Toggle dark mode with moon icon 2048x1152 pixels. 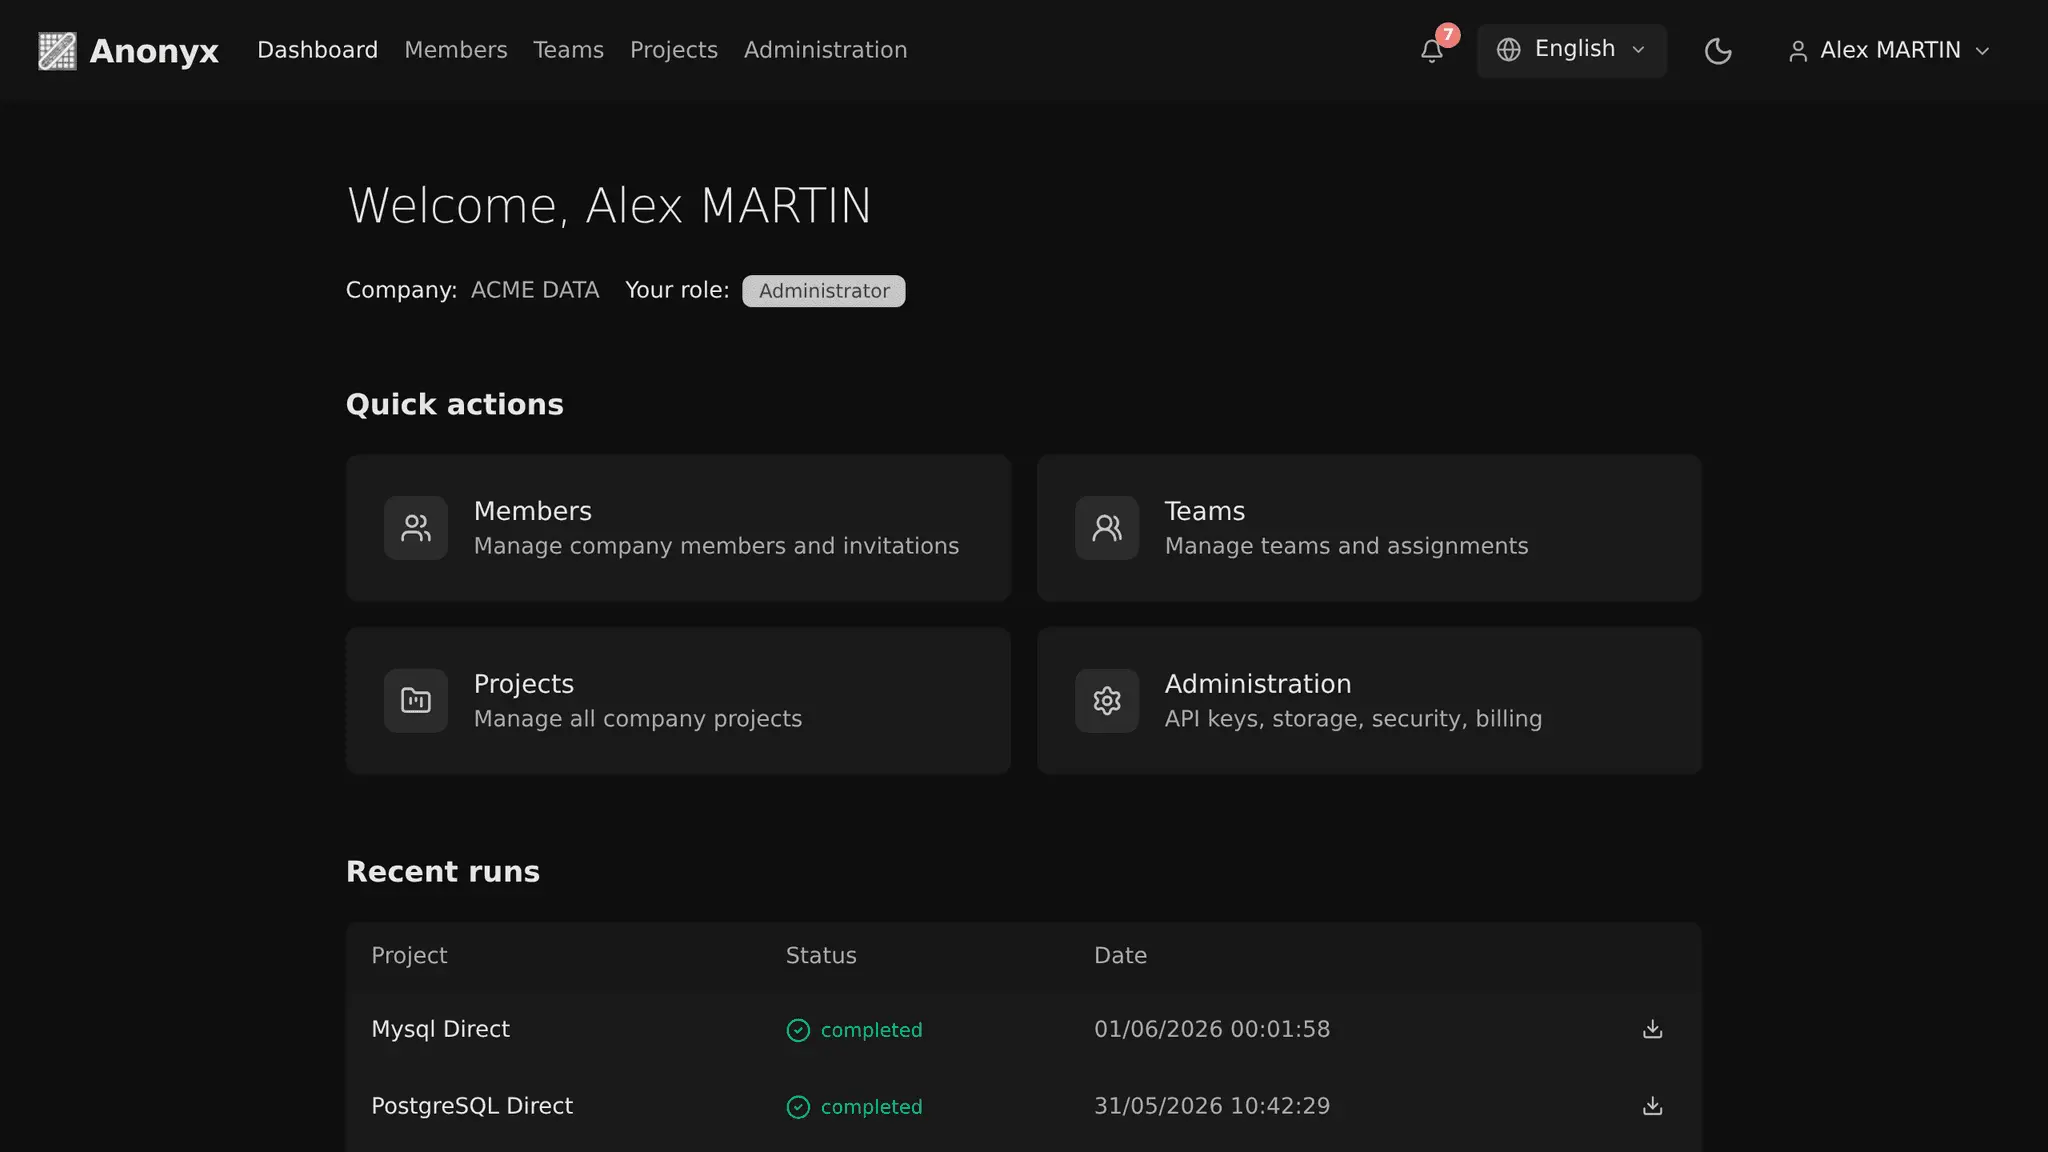click(x=1717, y=51)
